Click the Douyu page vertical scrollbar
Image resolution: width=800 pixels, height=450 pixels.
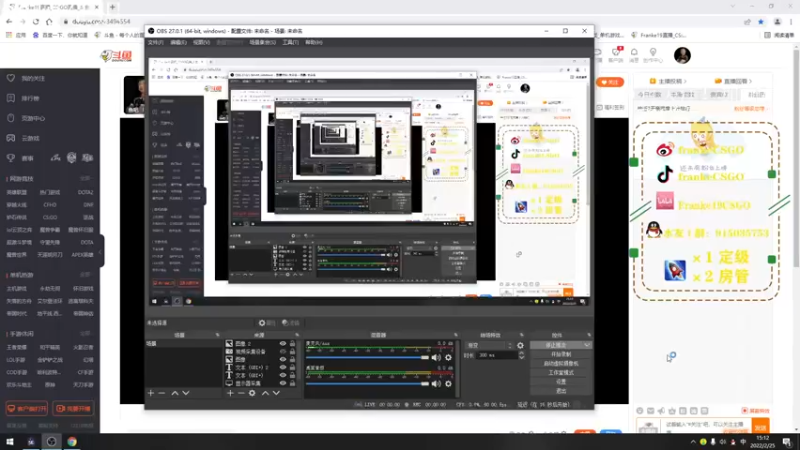[x=796, y=158]
